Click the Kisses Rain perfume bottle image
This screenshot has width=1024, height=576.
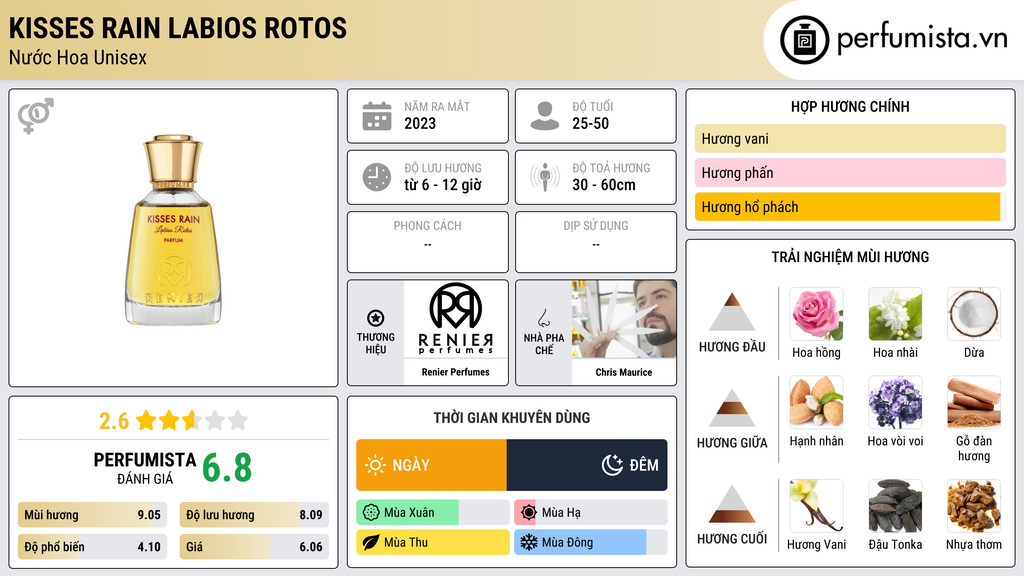click(x=173, y=231)
